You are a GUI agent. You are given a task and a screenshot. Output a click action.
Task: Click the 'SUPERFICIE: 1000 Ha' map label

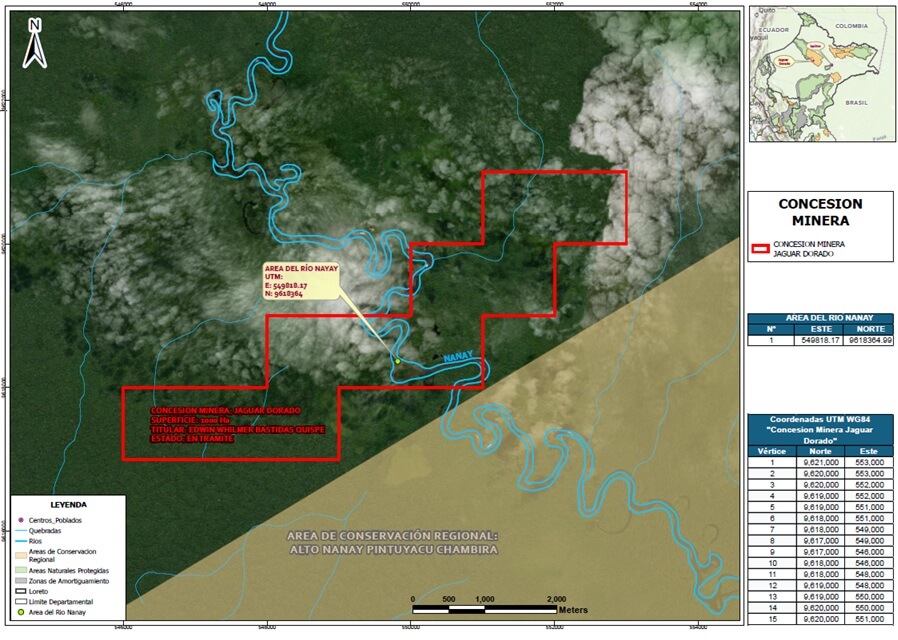click(x=190, y=420)
